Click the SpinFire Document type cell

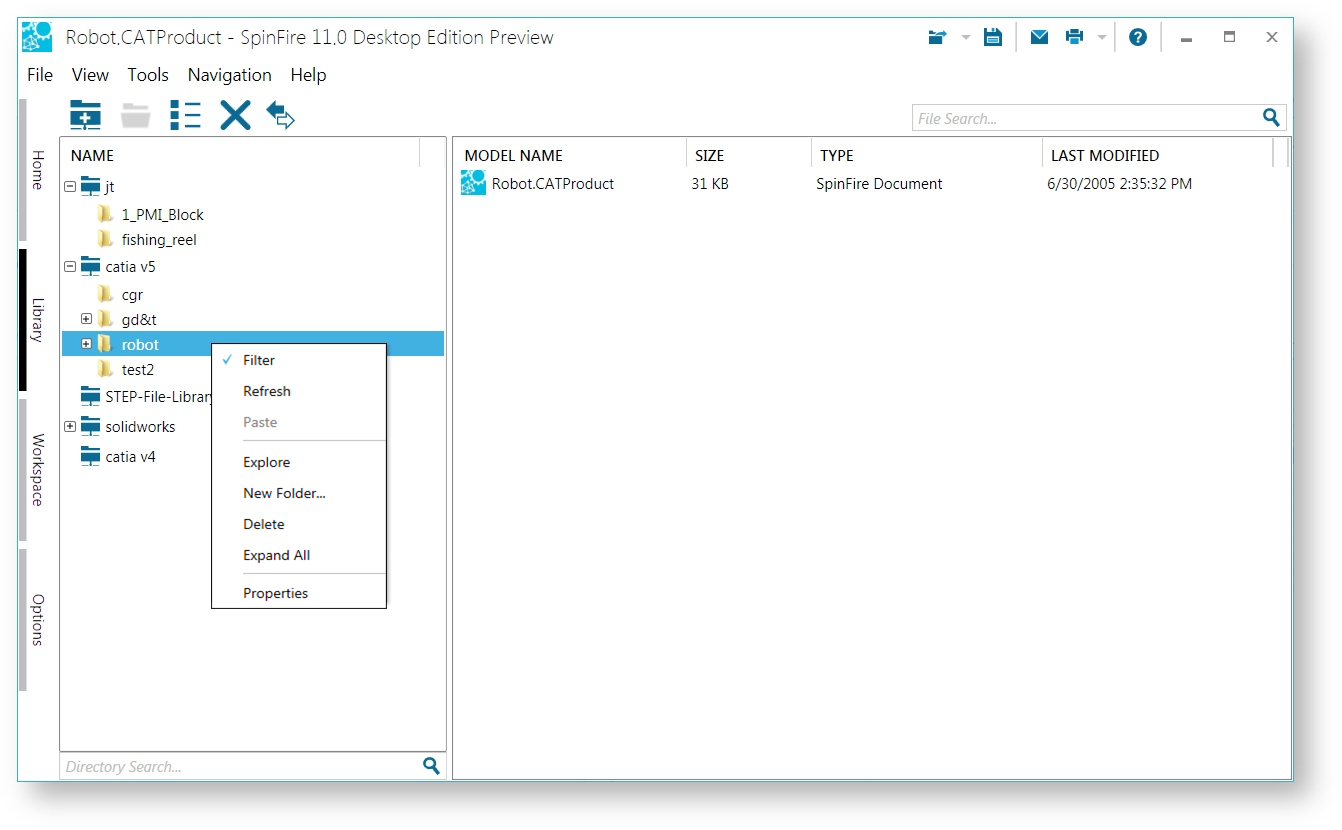(879, 184)
